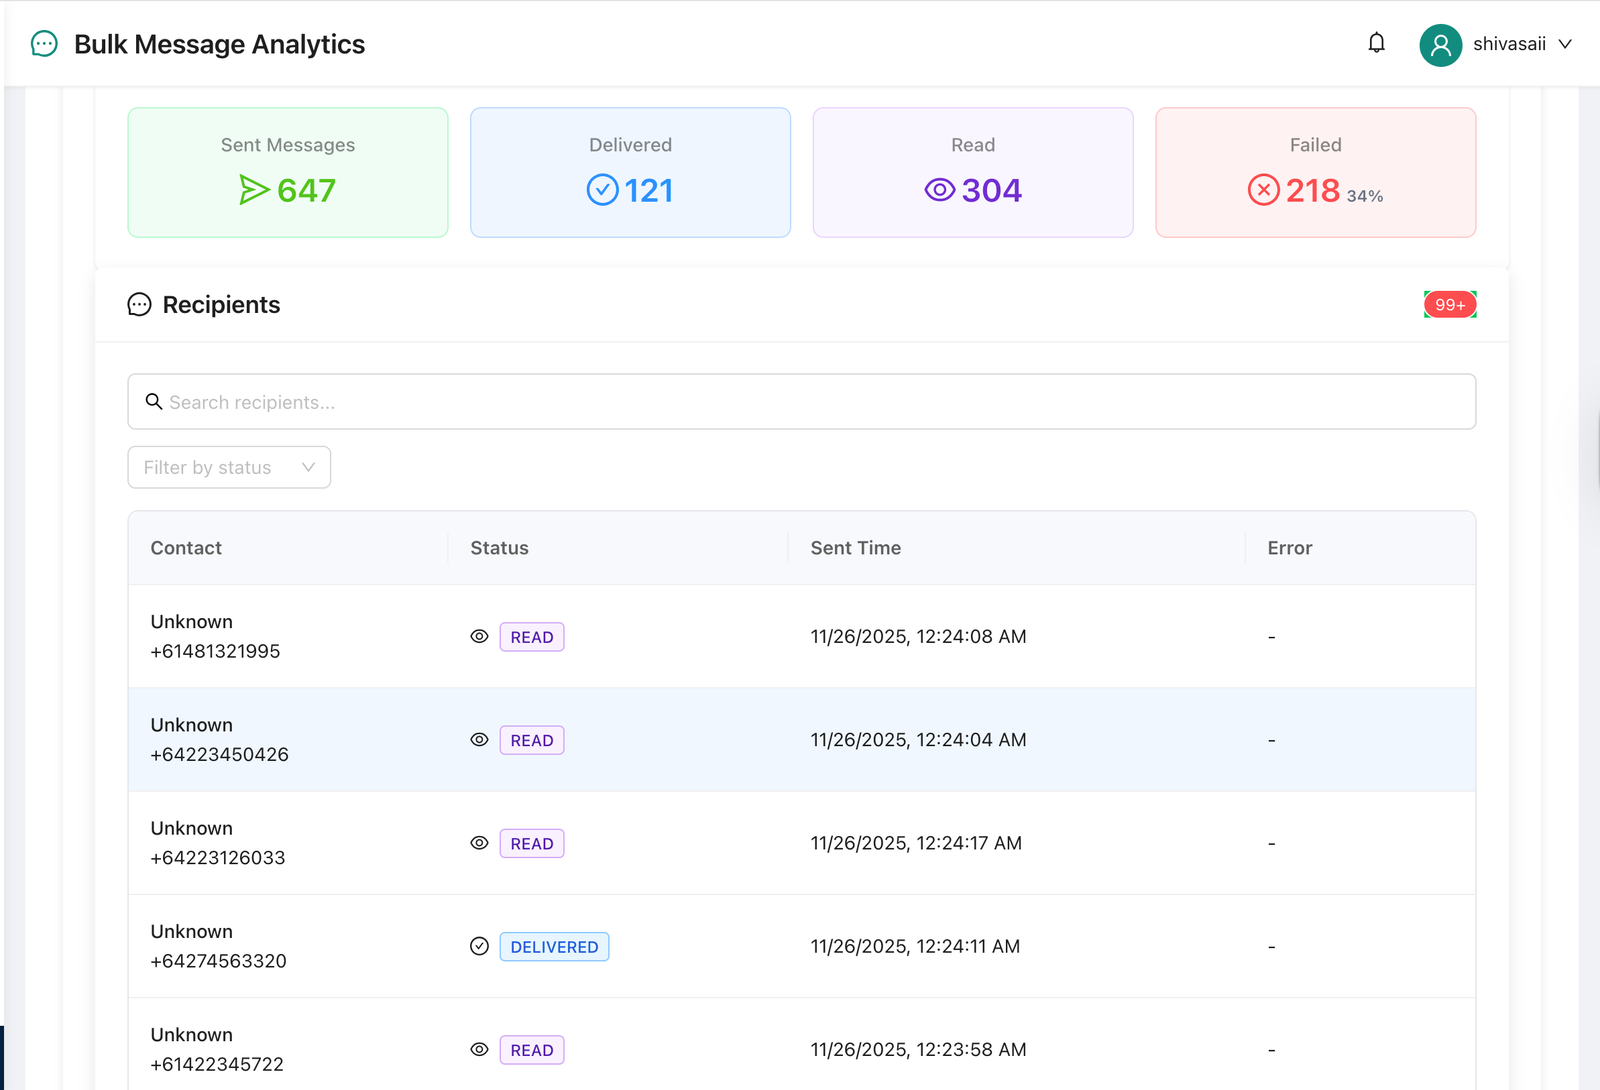Image resolution: width=1600 pixels, height=1090 pixels.
Task: Click the Search recipients input field
Action: click(x=801, y=402)
